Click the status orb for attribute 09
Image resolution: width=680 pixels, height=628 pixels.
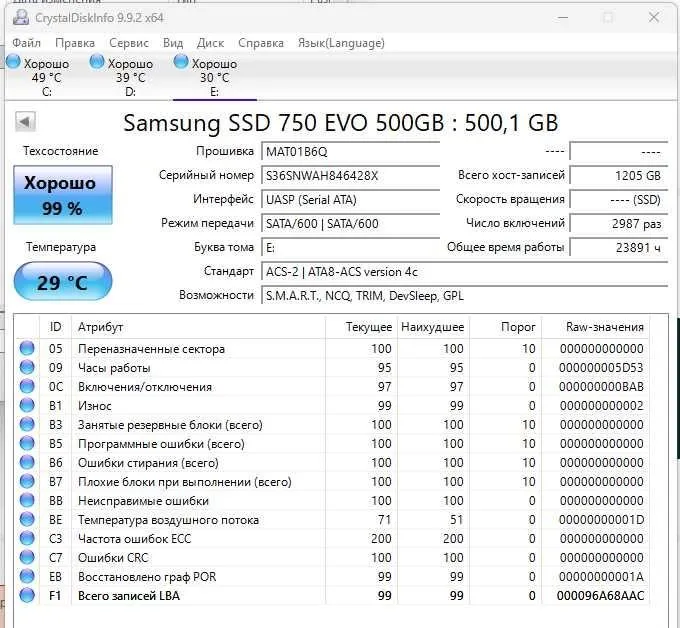tap(27, 367)
